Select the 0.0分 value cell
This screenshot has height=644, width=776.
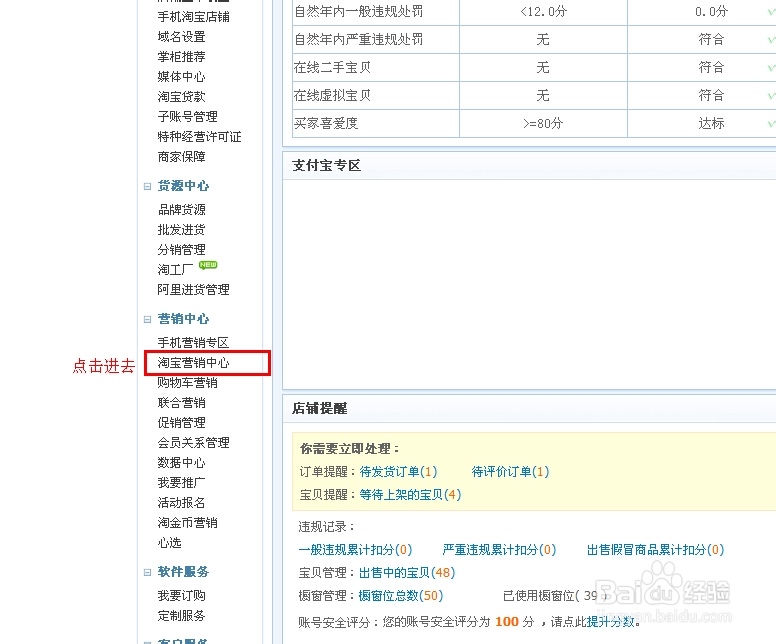pos(711,11)
